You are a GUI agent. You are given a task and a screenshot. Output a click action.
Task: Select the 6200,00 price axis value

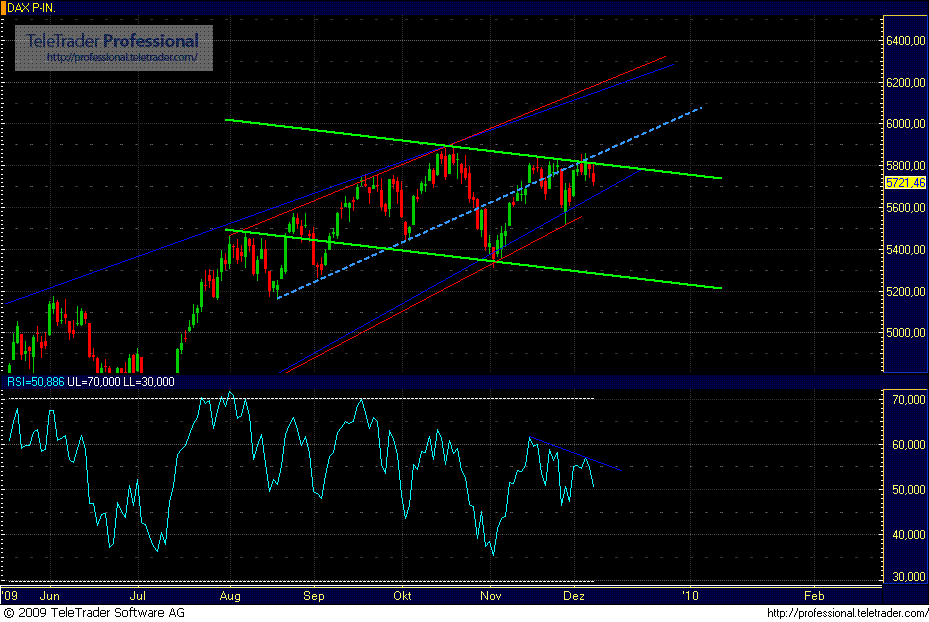[905, 83]
